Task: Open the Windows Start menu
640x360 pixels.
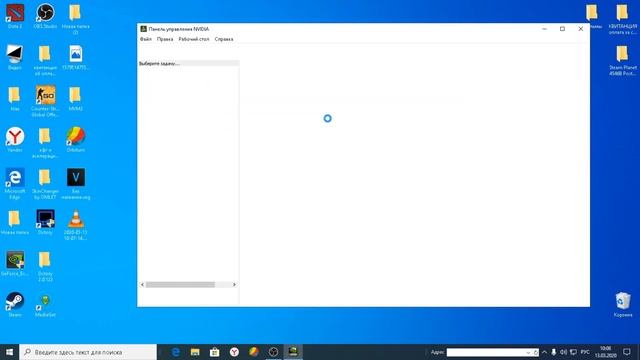Action: tap(9, 352)
